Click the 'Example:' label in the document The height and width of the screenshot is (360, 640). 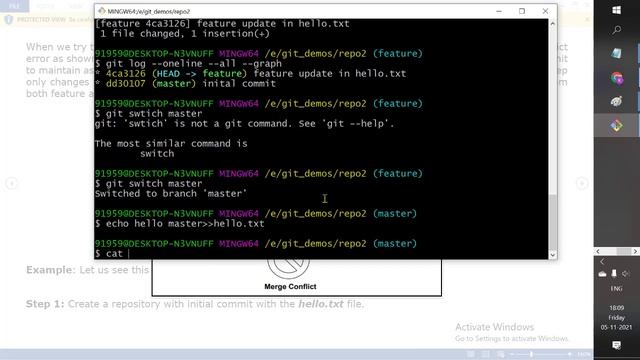pos(51,270)
